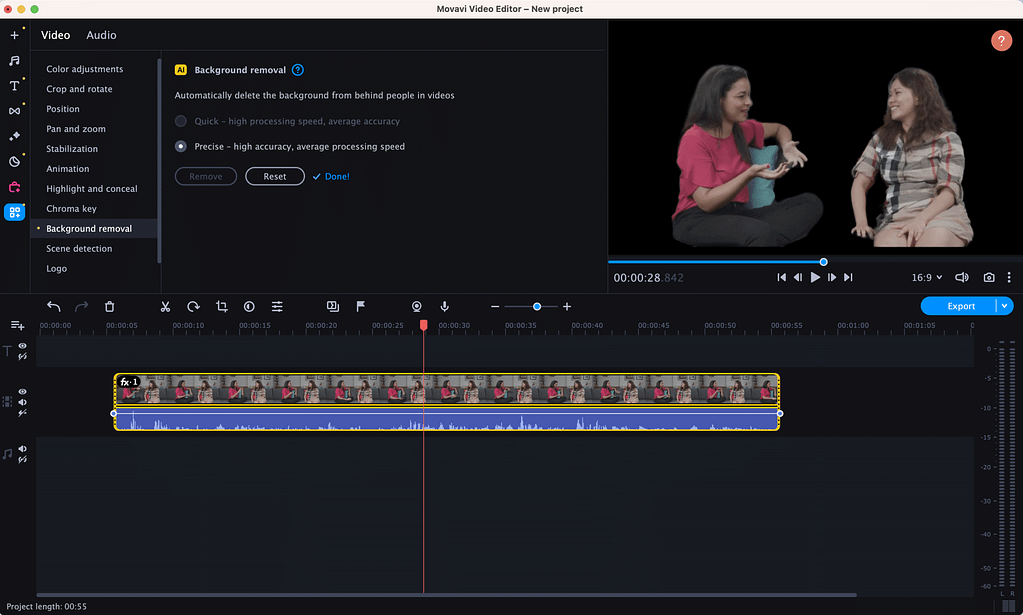Click the Reset button

tap(275, 176)
